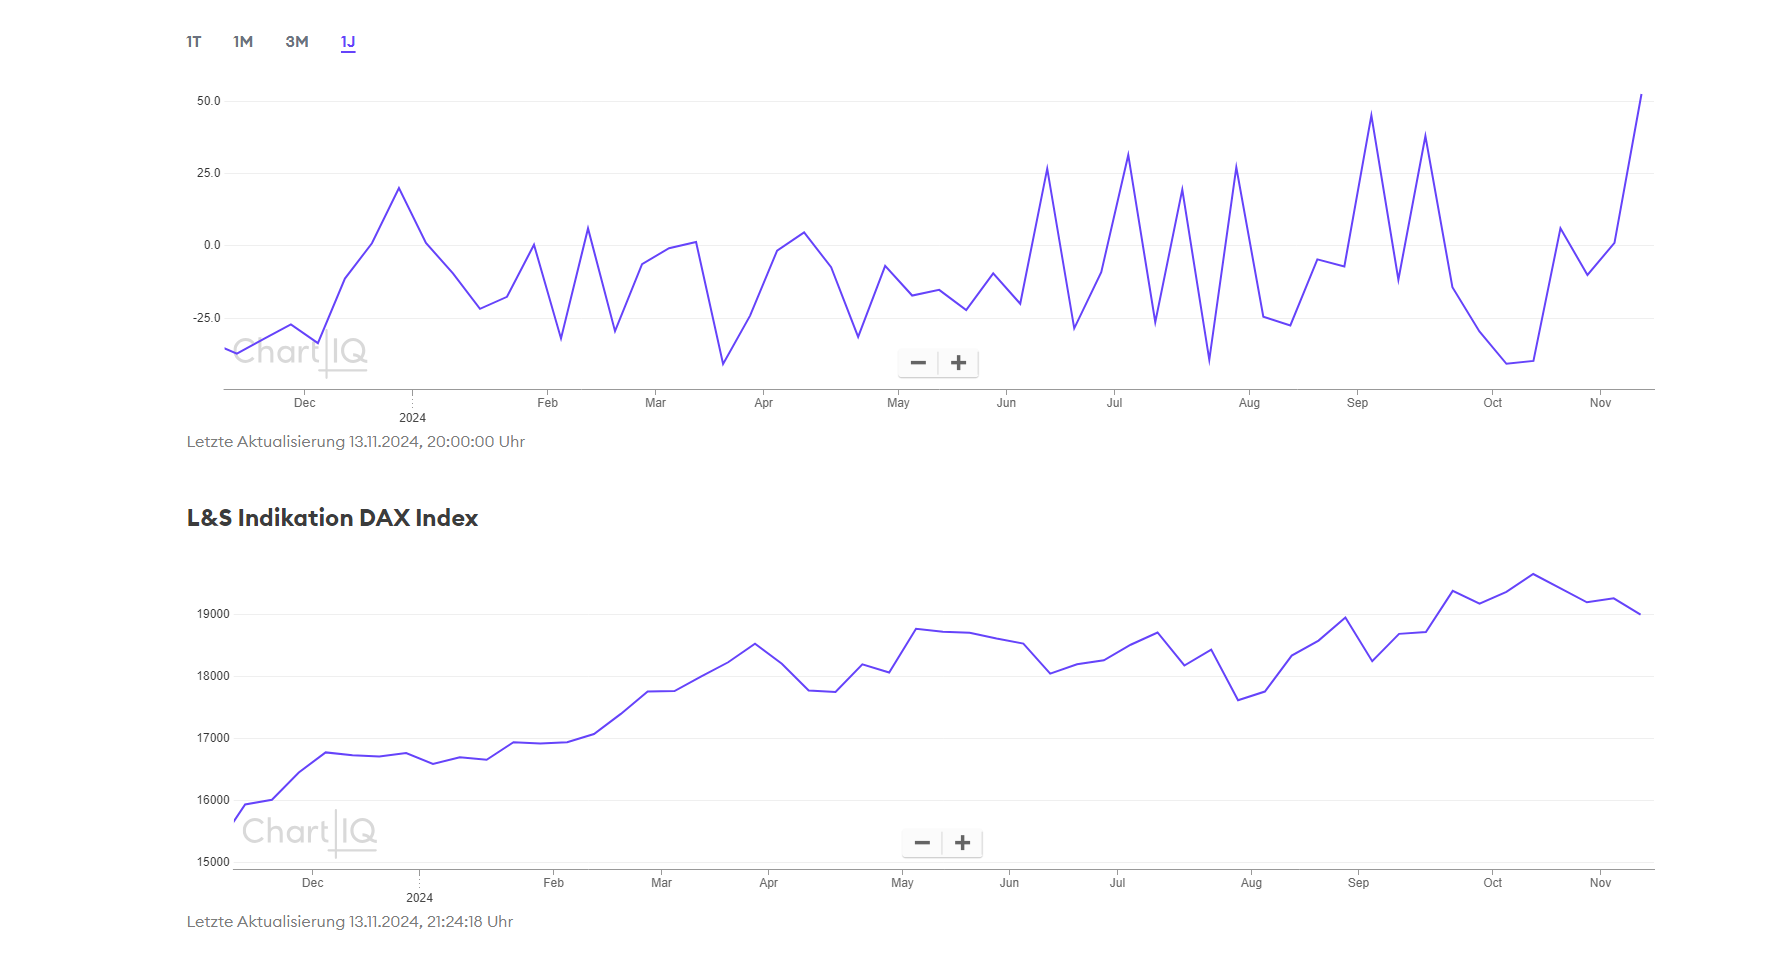This screenshot has width=1783, height=971.
Task: Click the 19000 y-axis label
Action: (213, 614)
